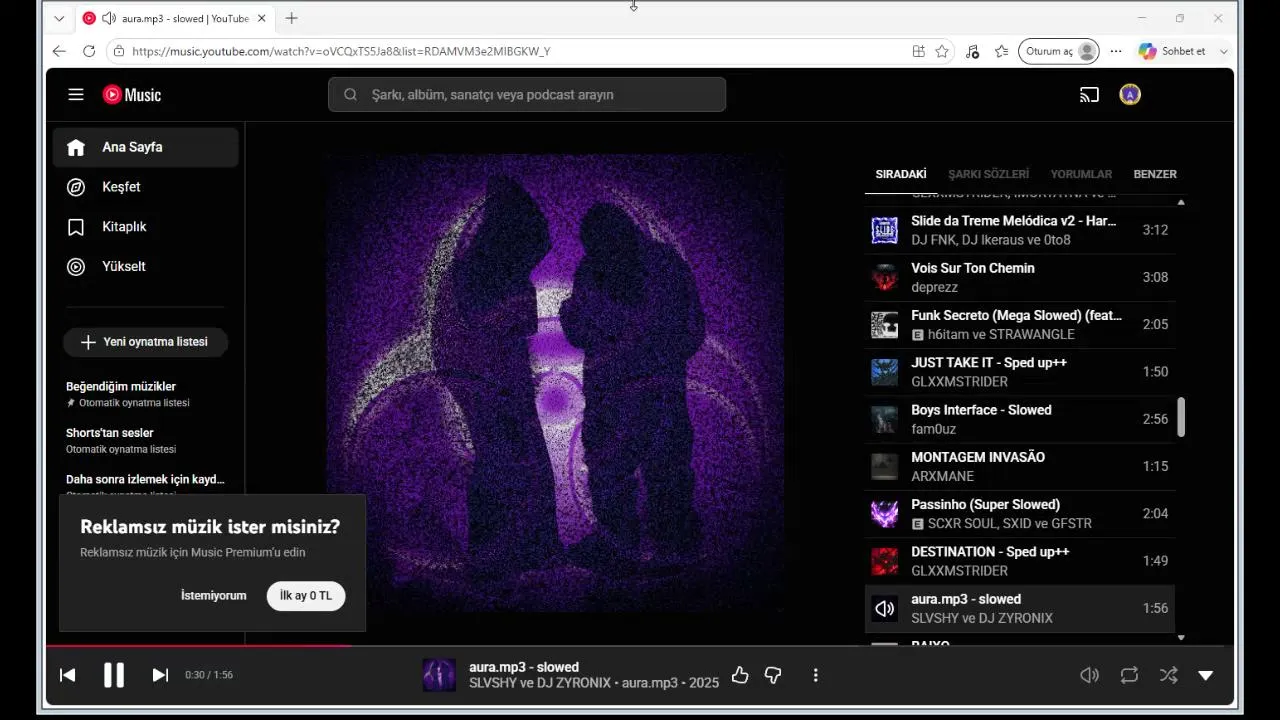The width and height of the screenshot is (1280, 720).
Task: Play Passinho (Super Slowed) thumbnail
Action: click(x=885, y=514)
